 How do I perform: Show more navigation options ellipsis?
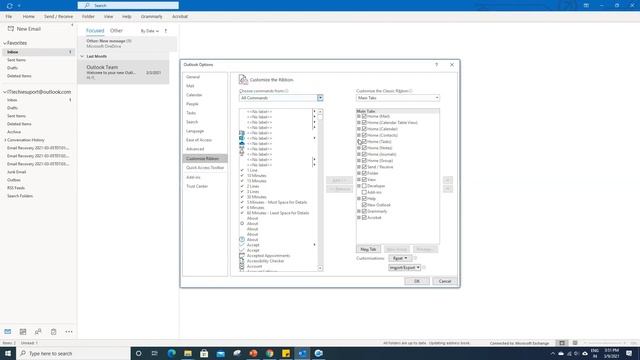[69, 331]
